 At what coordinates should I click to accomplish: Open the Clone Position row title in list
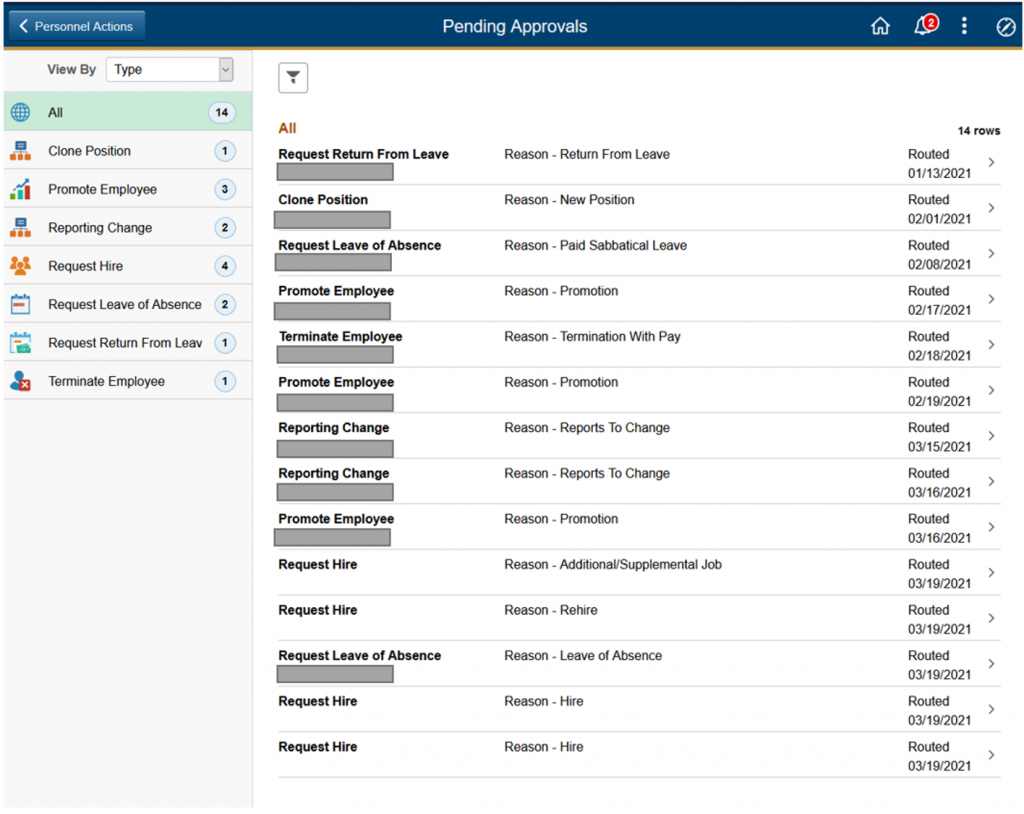tap(323, 200)
